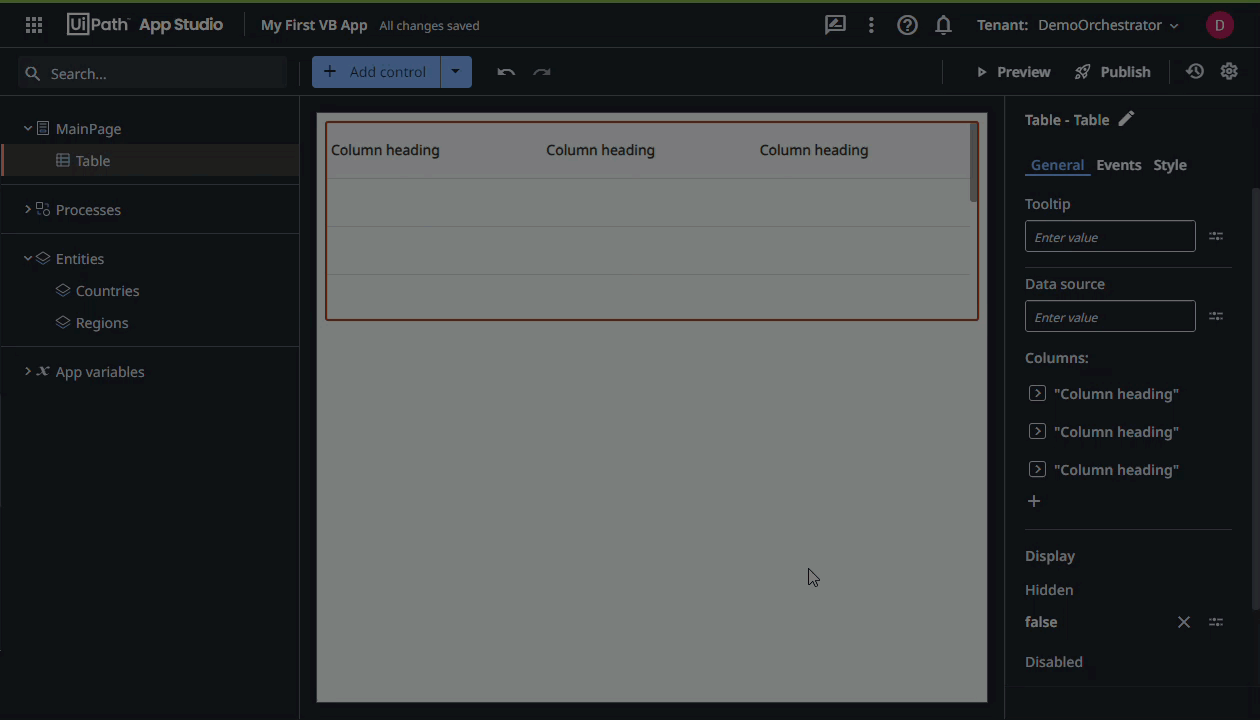Open expression options for Tooltip field
The width and height of the screenshot is (1260, 720).
(1216, 237)
